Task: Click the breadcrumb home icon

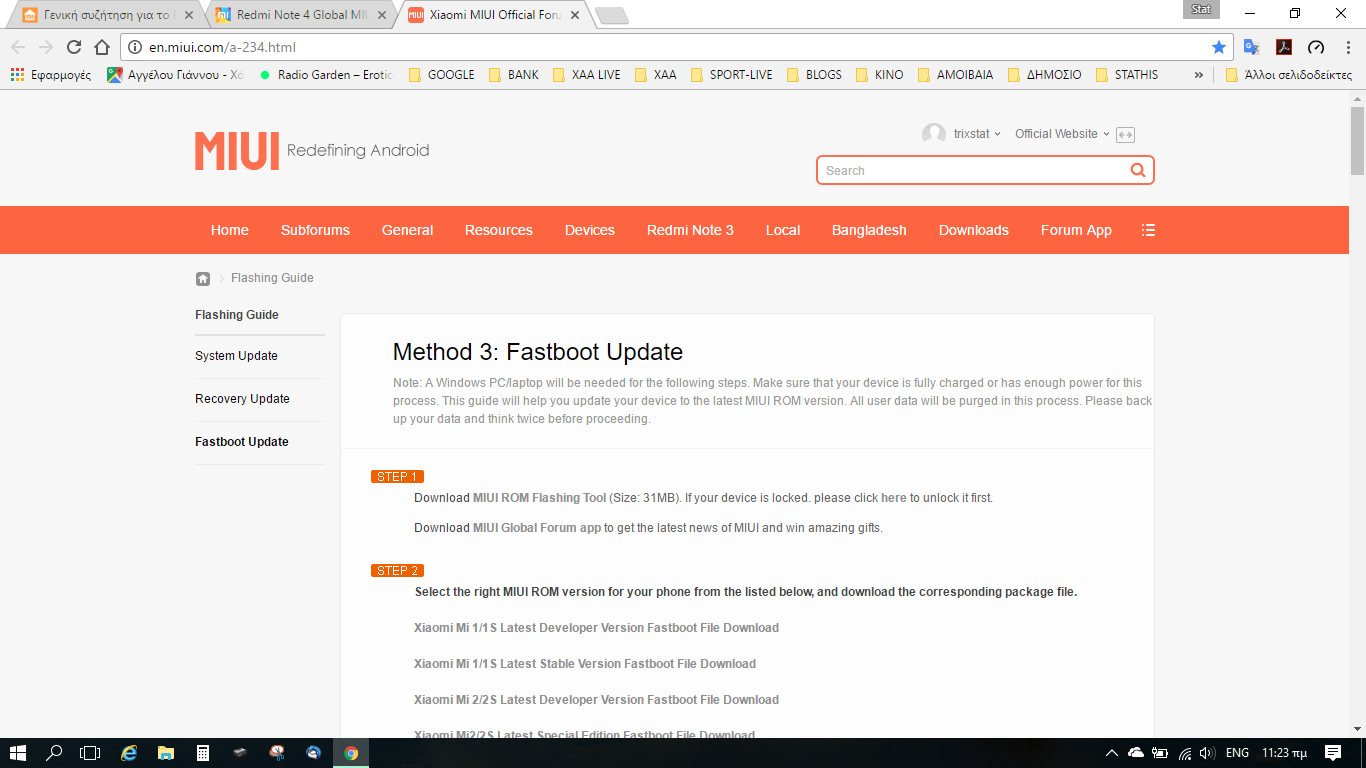Action: pyautogui.click(x=203, y=278)
